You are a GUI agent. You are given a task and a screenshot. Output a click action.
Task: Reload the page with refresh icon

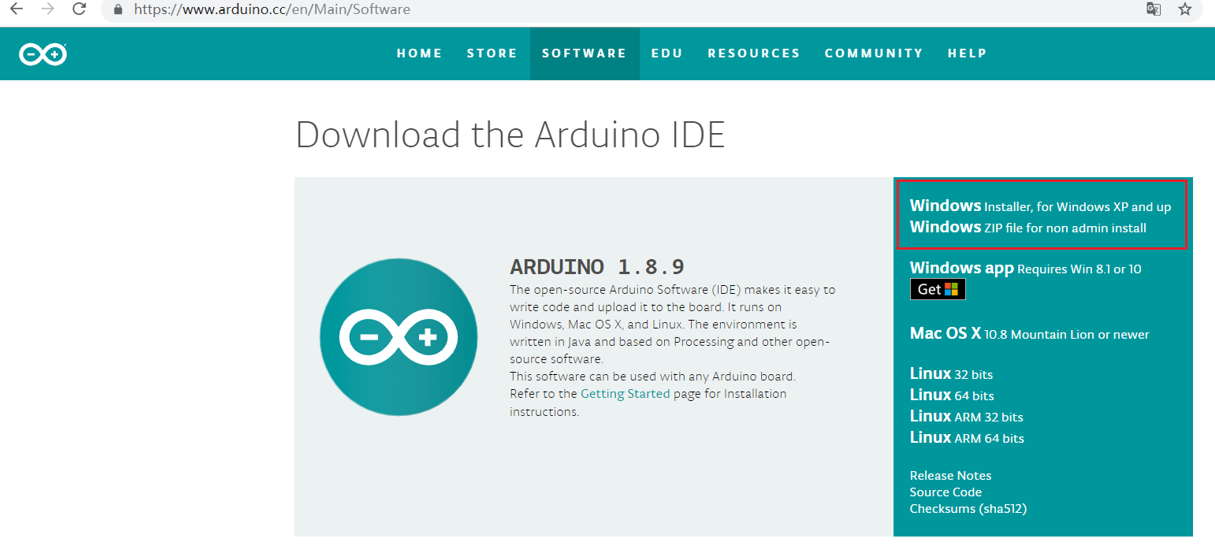click(x=79, y=9)
